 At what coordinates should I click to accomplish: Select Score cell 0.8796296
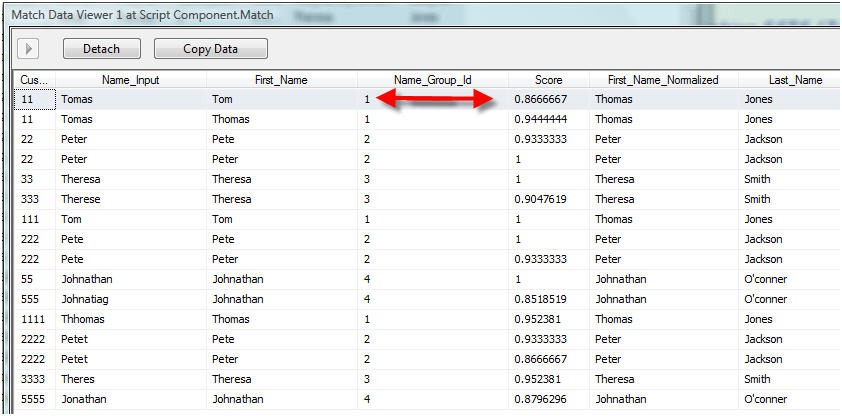(x=549, y=399)
